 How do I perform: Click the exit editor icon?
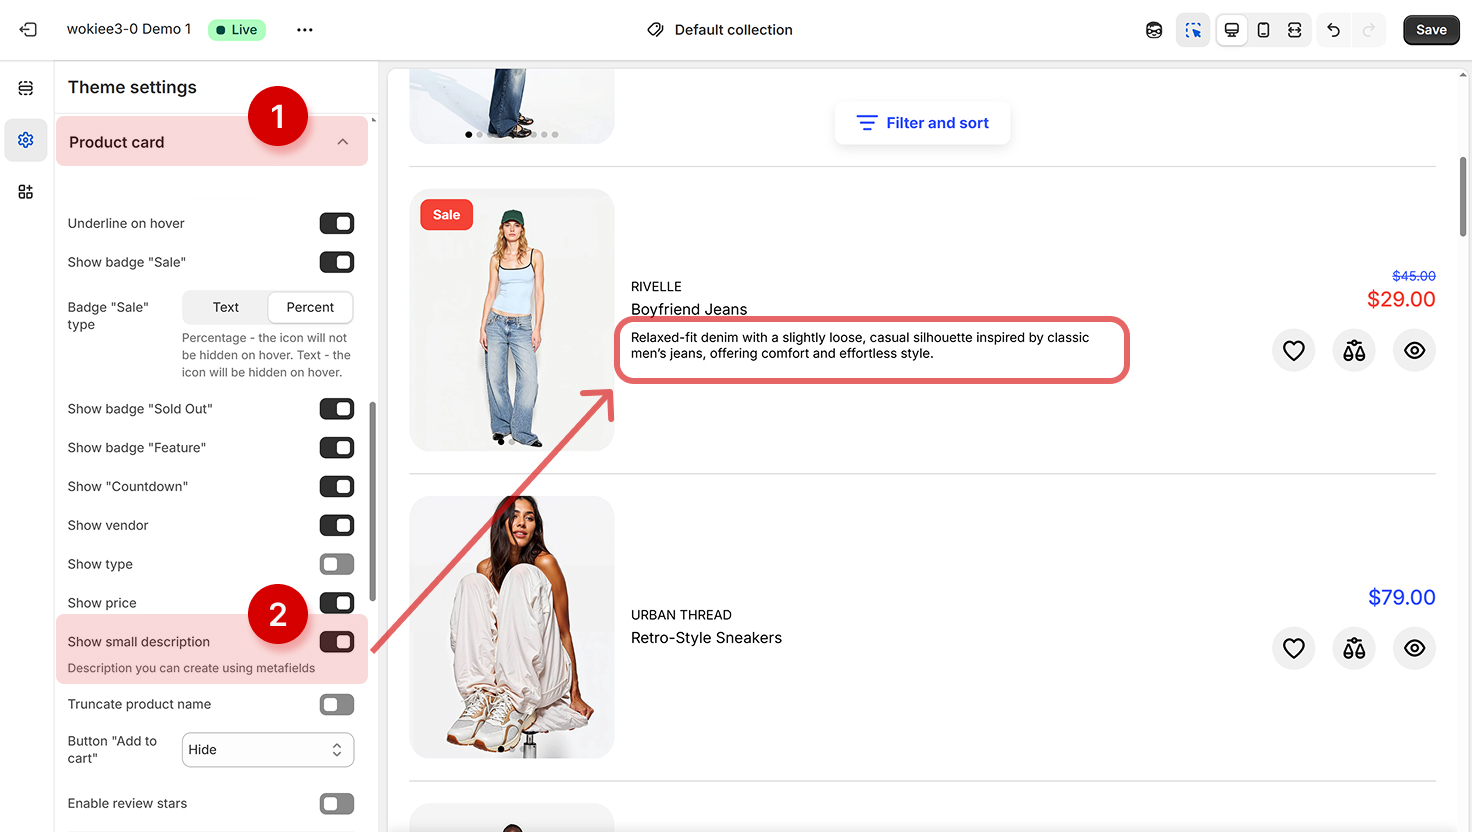[28, 30]
